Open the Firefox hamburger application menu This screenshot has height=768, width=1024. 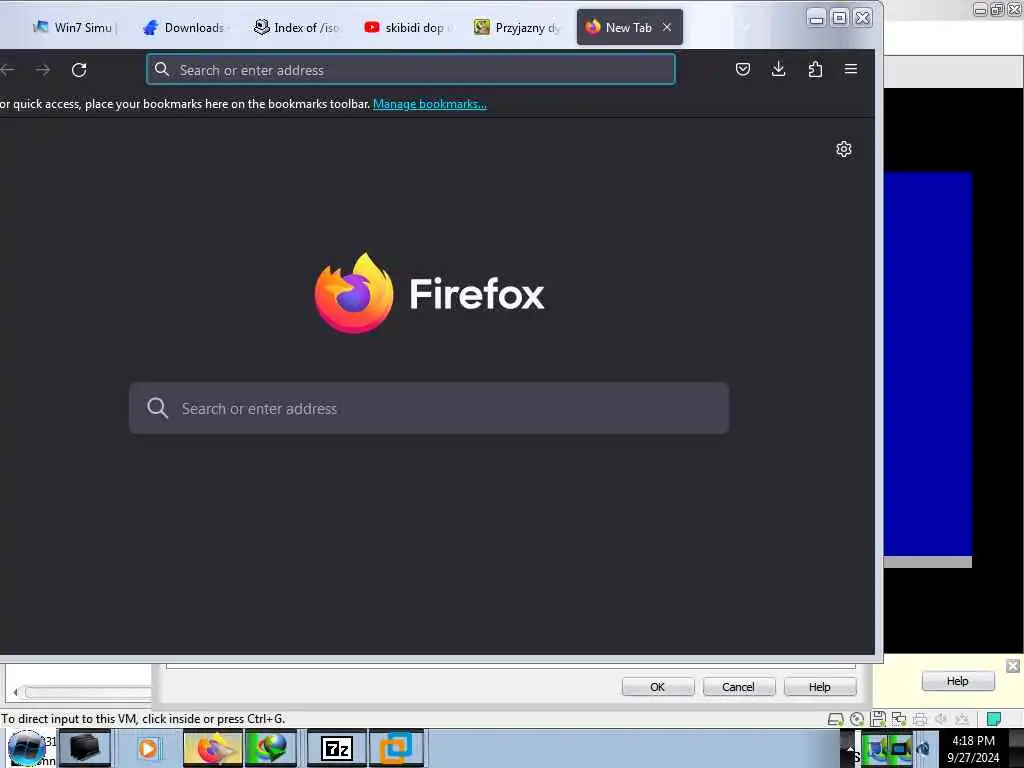pyautogui.click(x=851, y=69)
